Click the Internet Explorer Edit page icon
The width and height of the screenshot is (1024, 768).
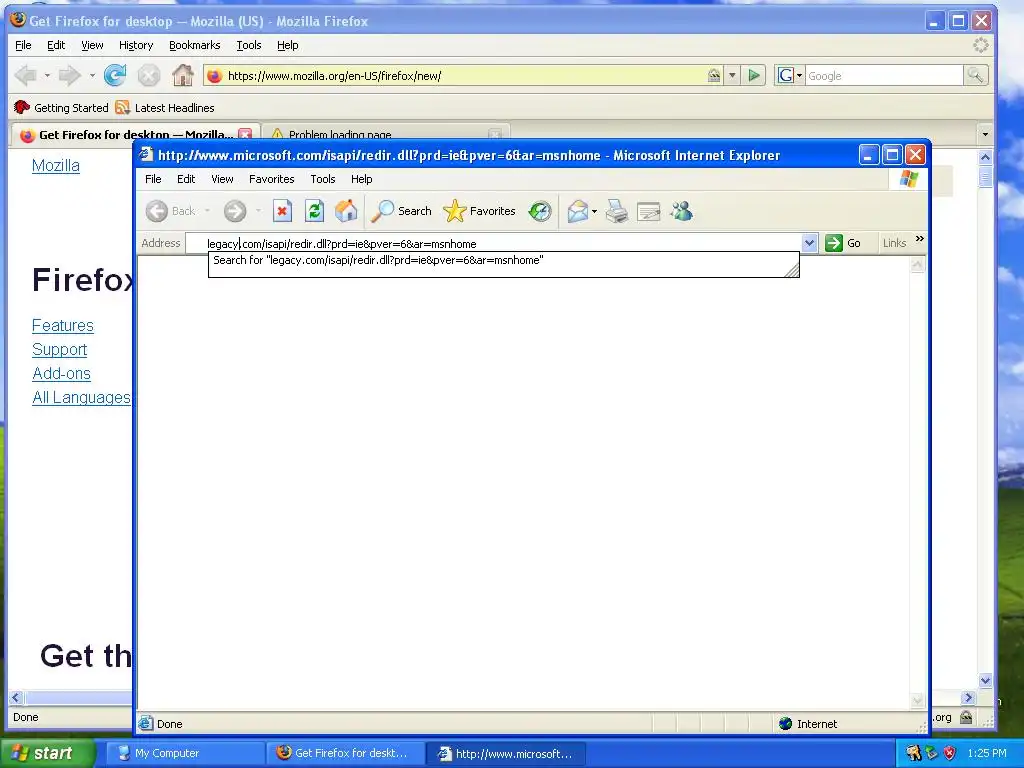[648, 211]
